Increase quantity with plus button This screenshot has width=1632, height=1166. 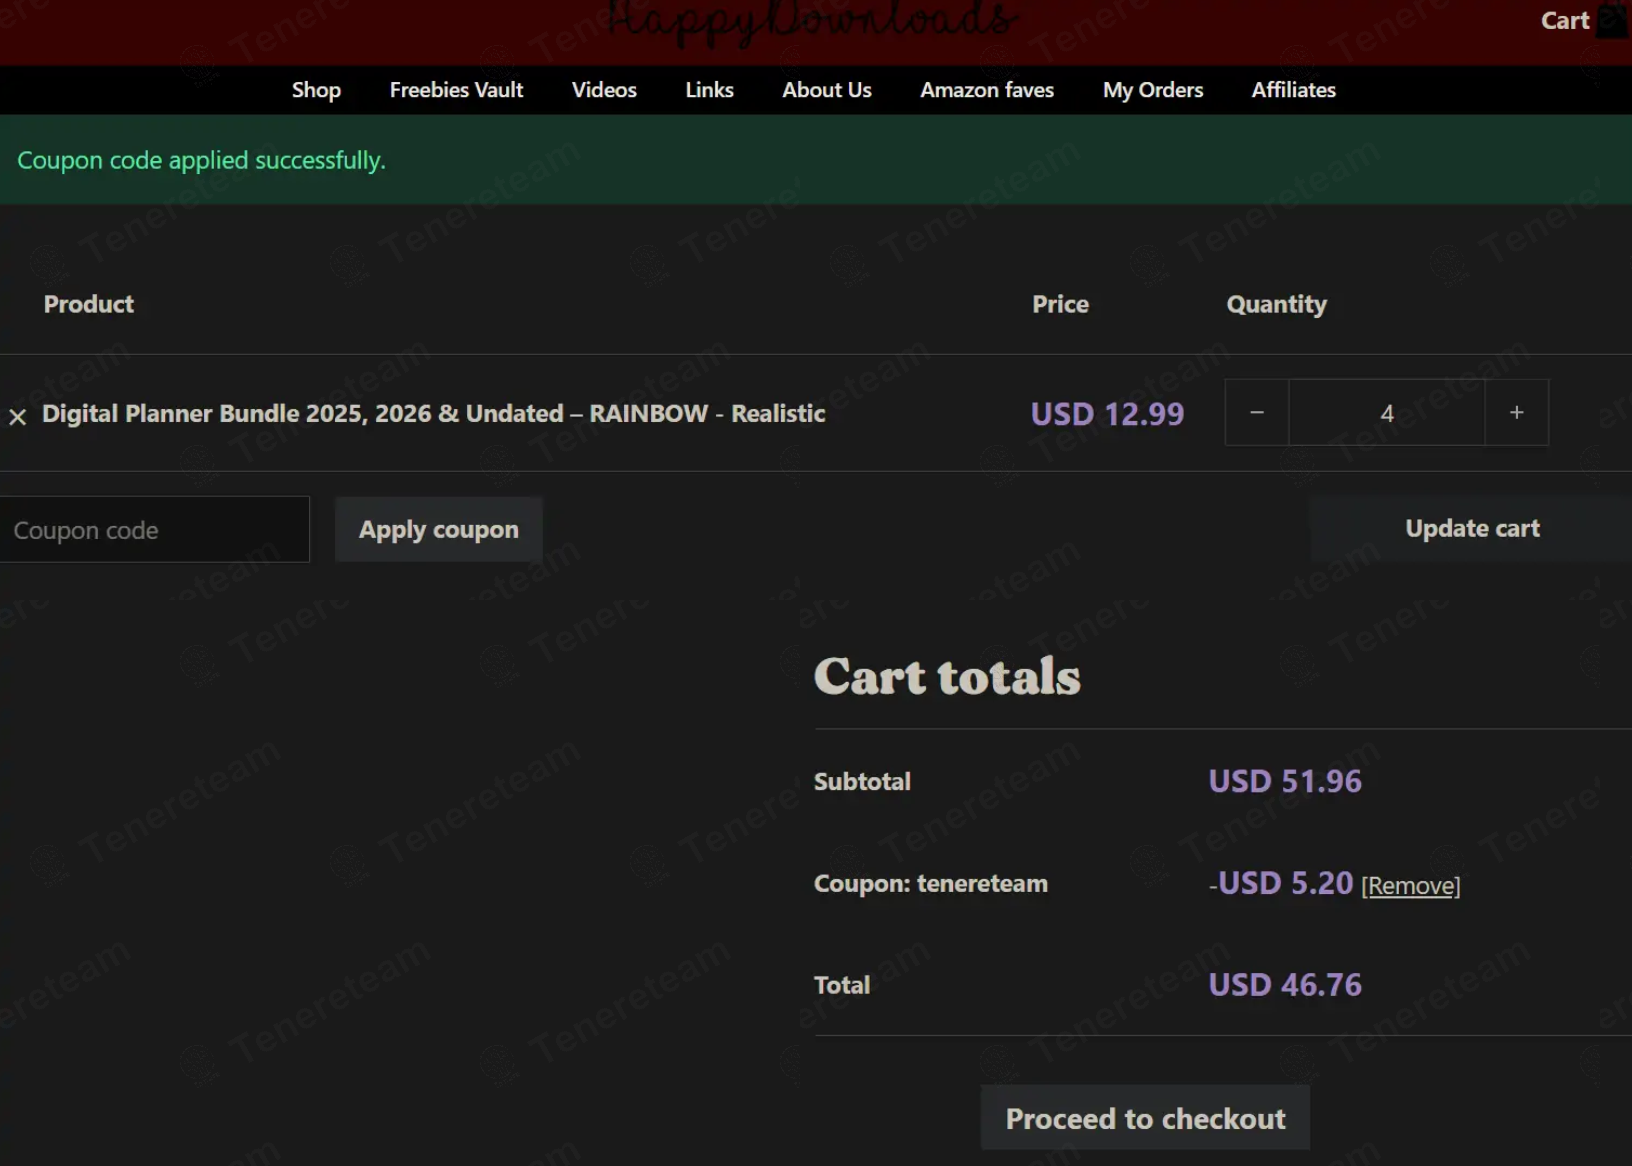coord(1516,412)
